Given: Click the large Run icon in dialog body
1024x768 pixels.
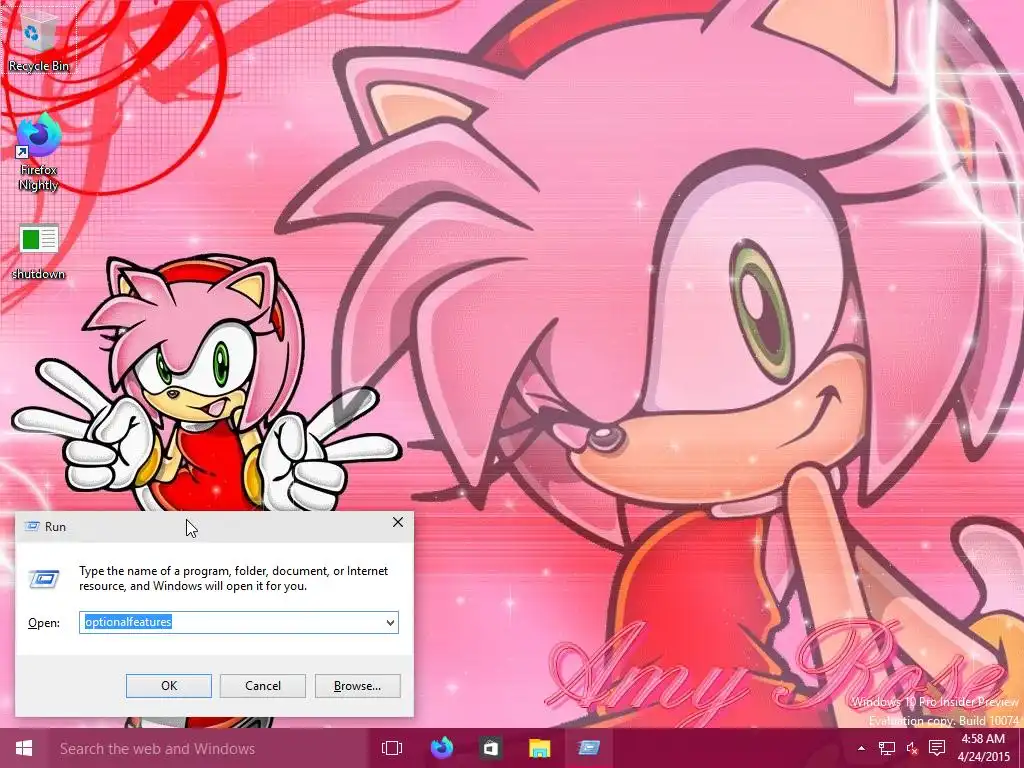Looking at the screenshot, I should pyautogui.click(x=44, y=579).
